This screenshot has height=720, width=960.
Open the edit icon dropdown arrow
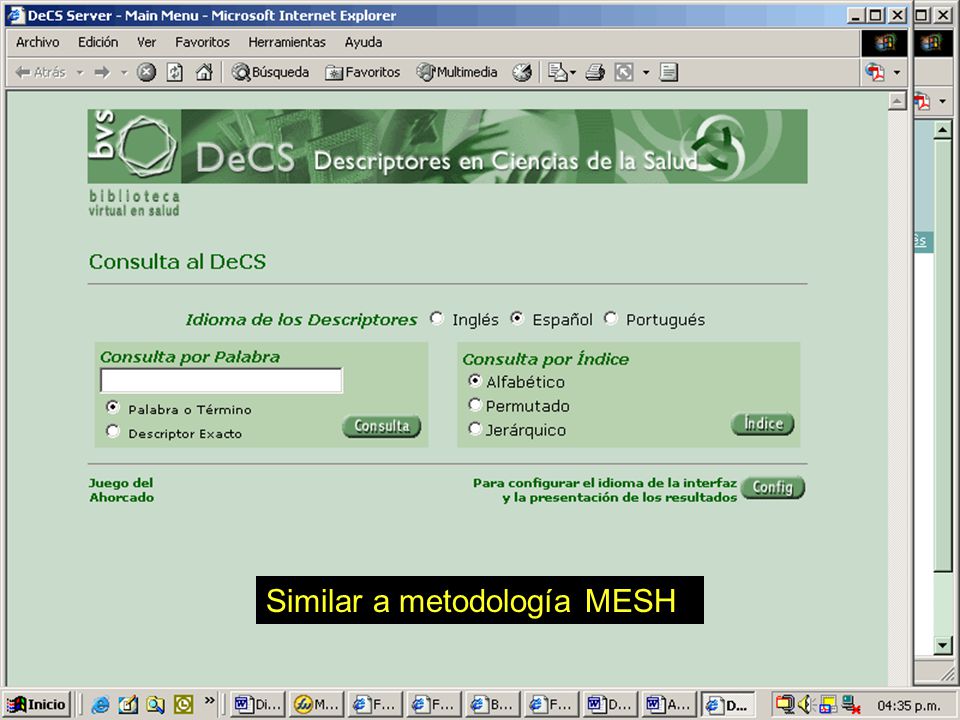(x=646, y=72)
